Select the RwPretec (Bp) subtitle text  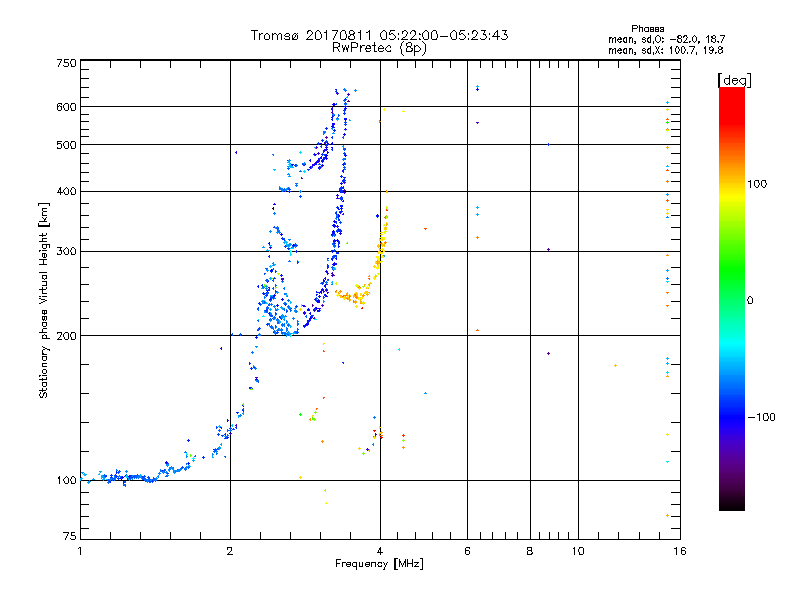[x=379, y=47]
